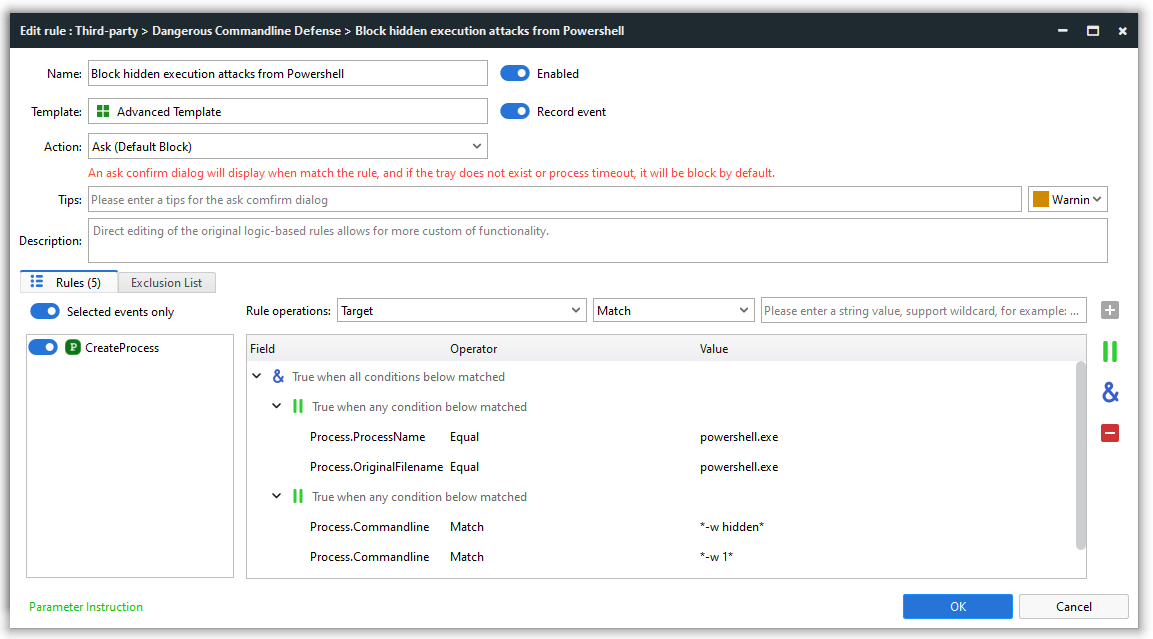The height and width of the screenshot is (639, 1153).
Task: Switch to the Exclusion List tab
Action: pyautogui.click(x=166, y=283)
